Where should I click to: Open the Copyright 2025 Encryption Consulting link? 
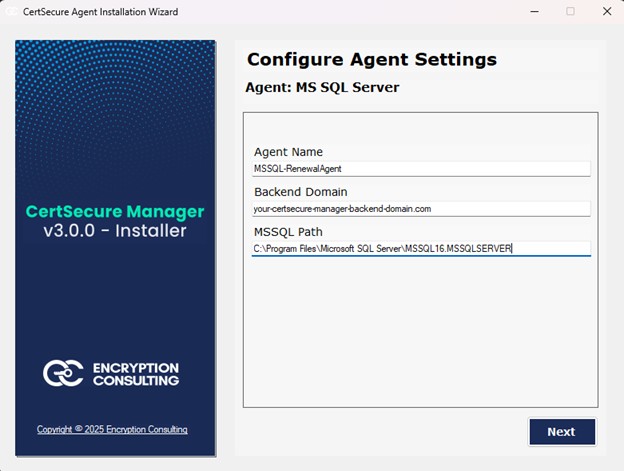tap(112, 429)
